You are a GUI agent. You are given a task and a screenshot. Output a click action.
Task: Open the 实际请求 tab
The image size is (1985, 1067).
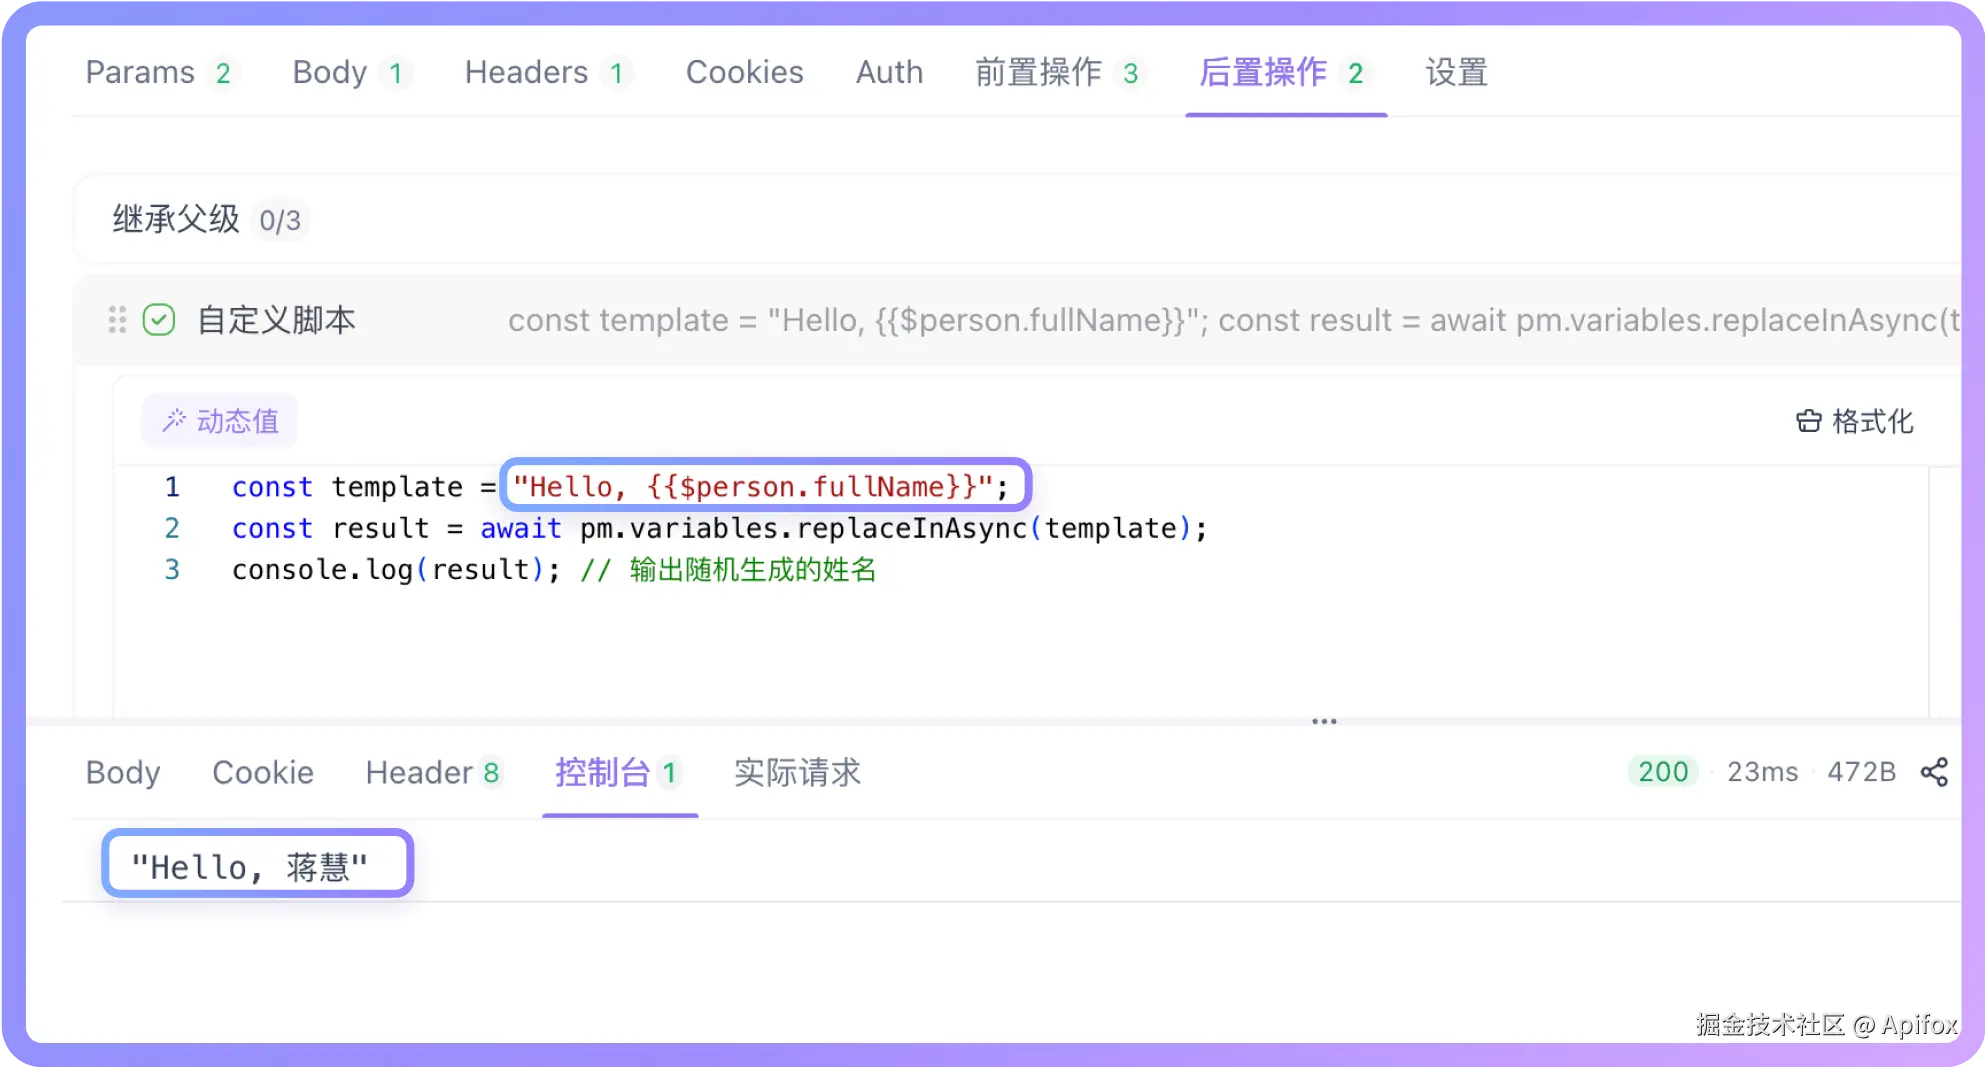tap(797, 772)
